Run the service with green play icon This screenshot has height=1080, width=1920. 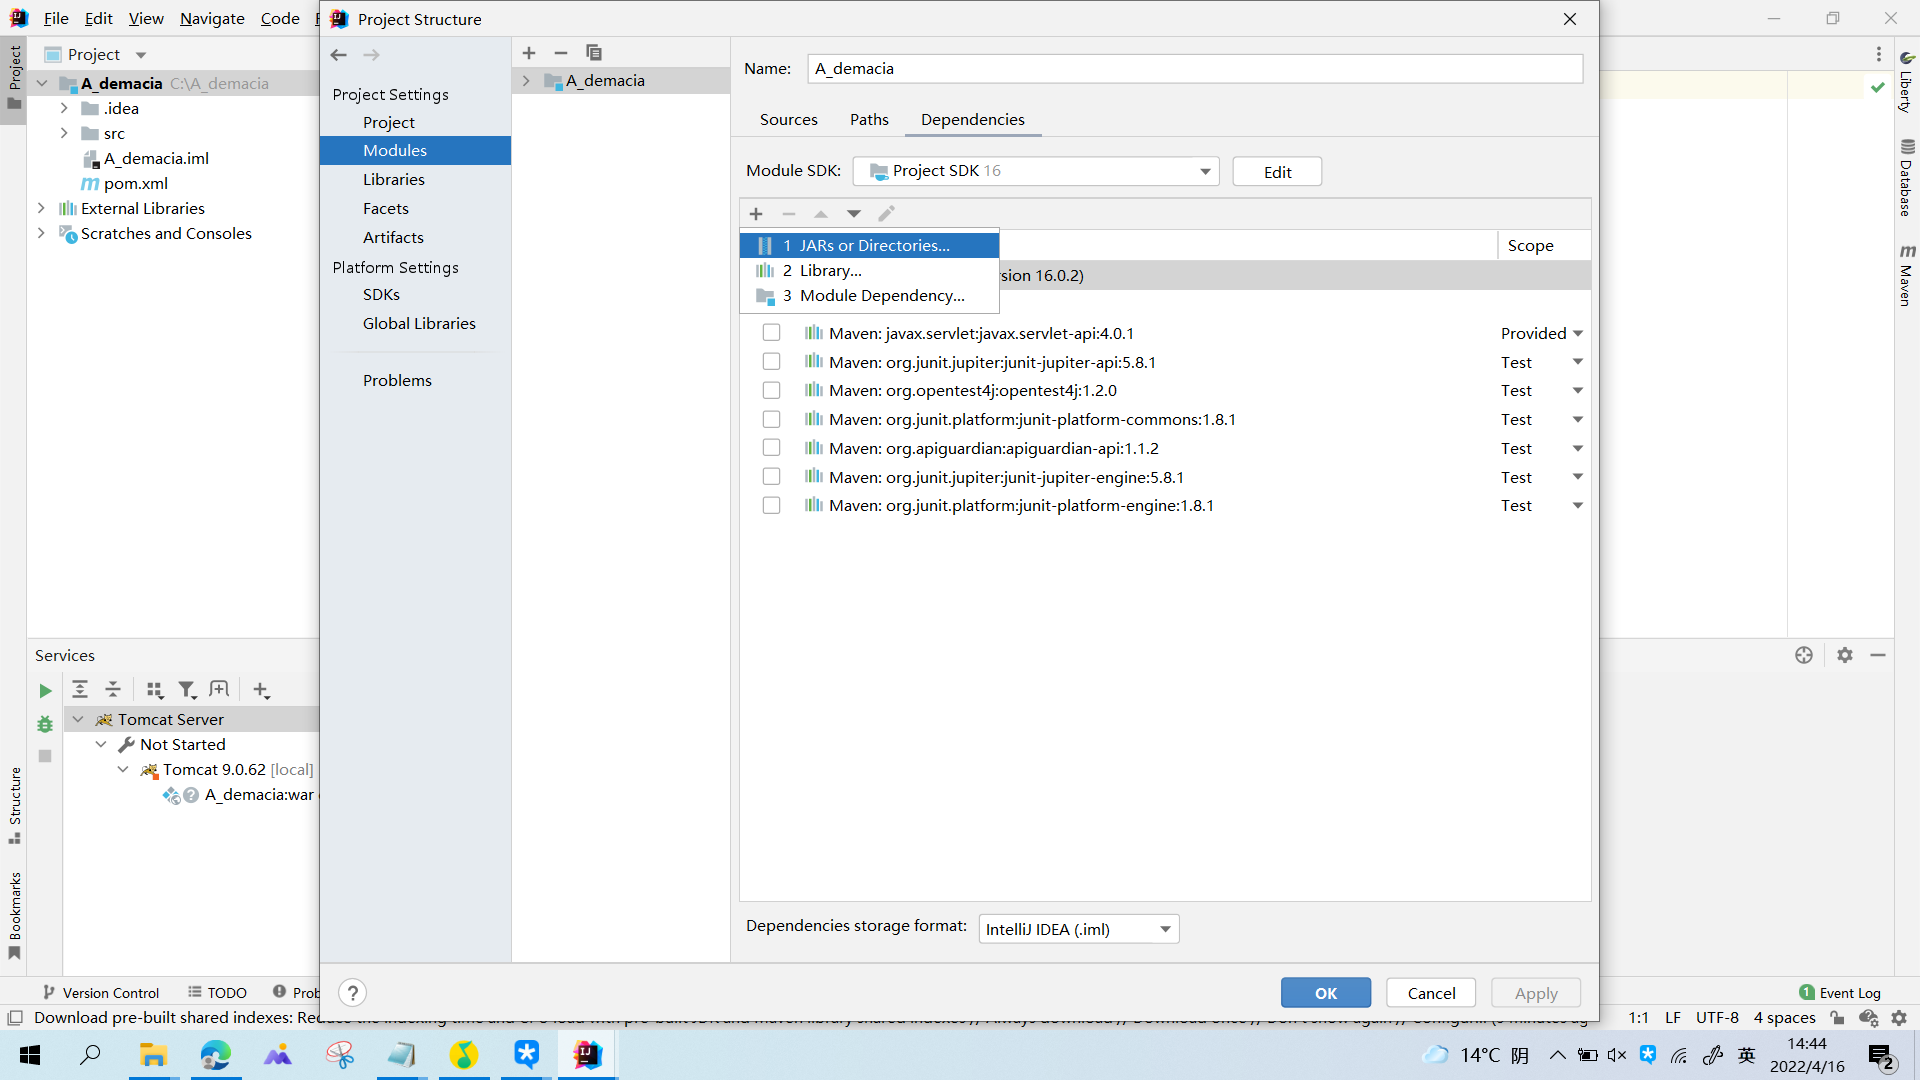(45, 691)
